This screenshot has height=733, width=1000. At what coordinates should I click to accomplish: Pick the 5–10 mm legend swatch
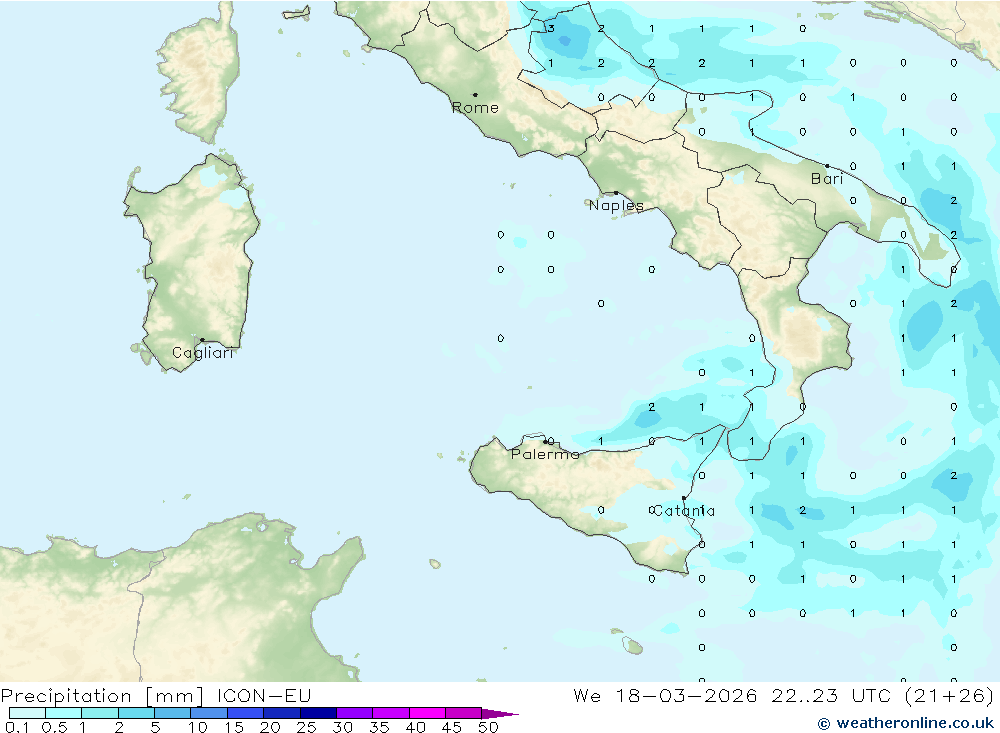point(173,713)
